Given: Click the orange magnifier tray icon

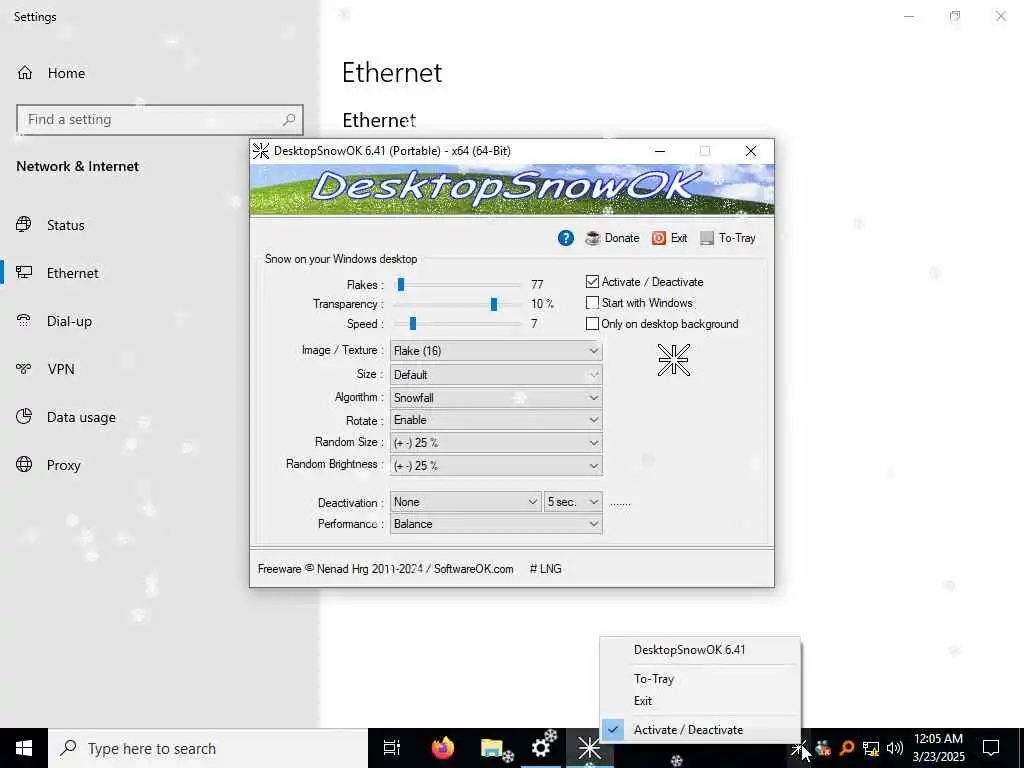Looking at the screenshot, I should (847, 748).
